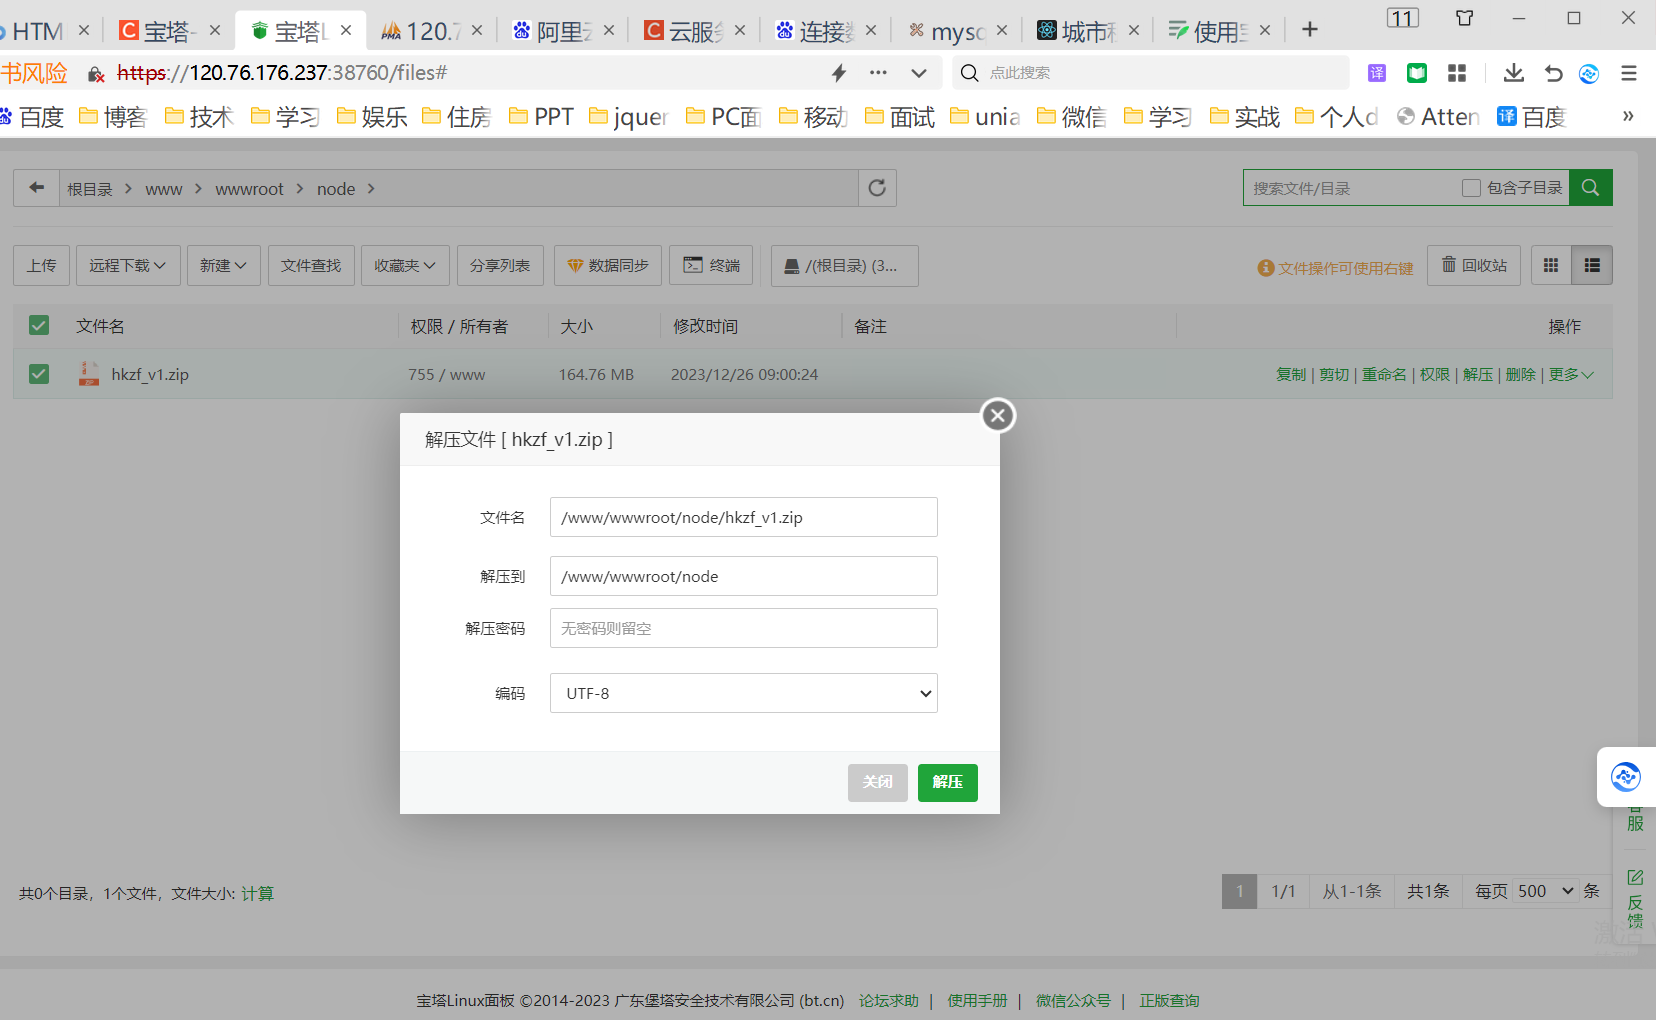Toggle the select-all checkbox in header
The height and width of the screenshot is (1020, 1656).
click(39, 325)
